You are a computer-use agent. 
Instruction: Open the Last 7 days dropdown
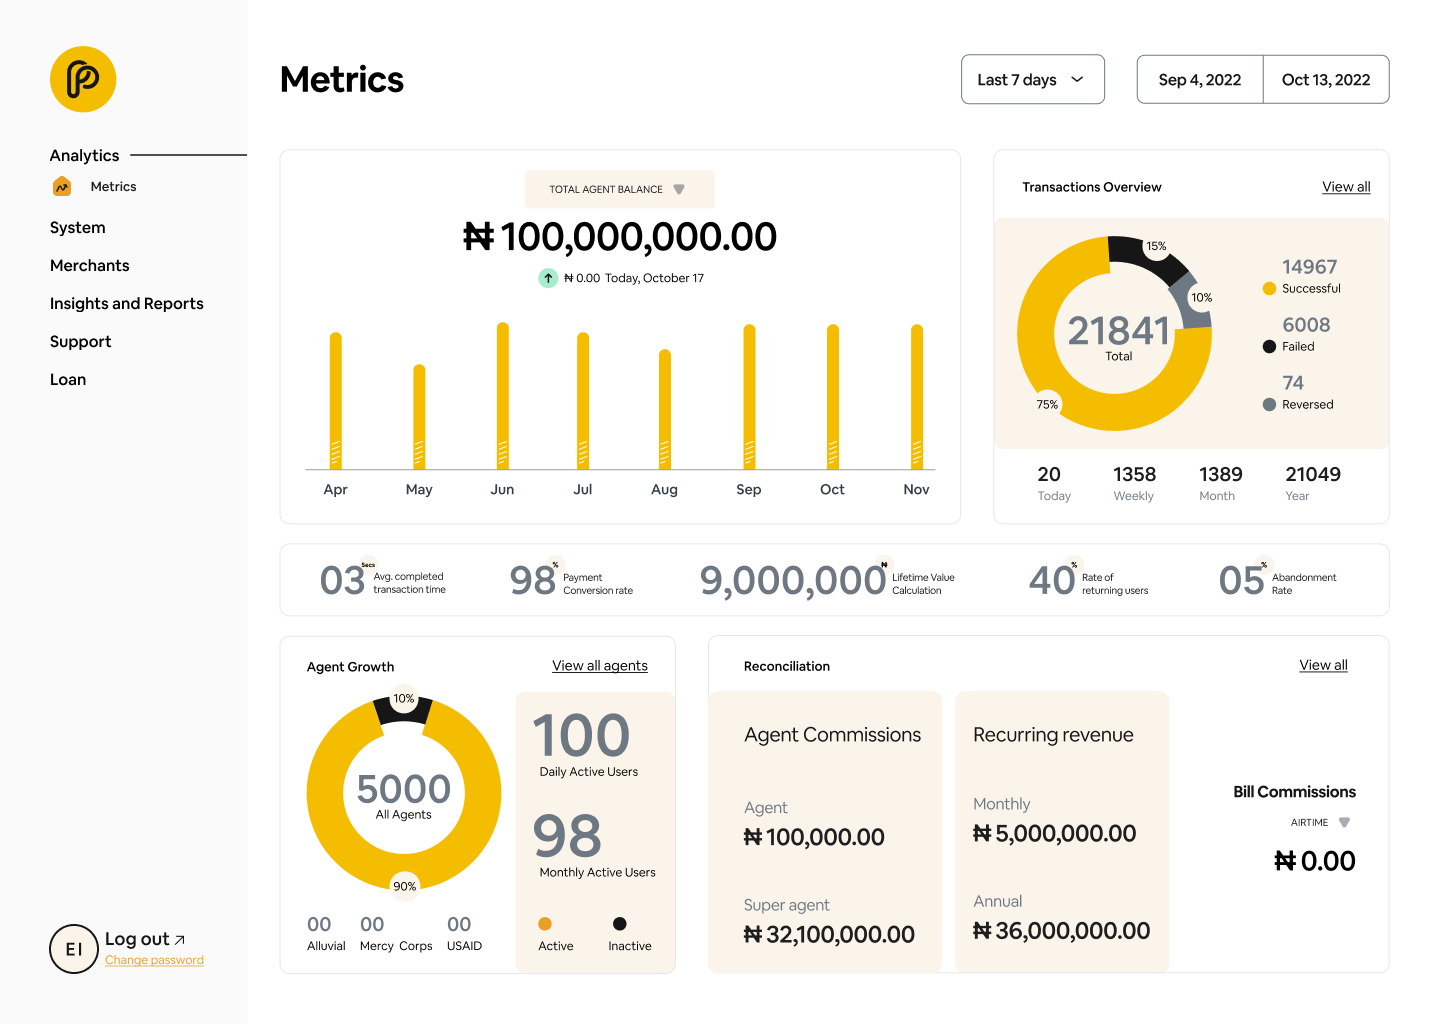point(1033,79)
